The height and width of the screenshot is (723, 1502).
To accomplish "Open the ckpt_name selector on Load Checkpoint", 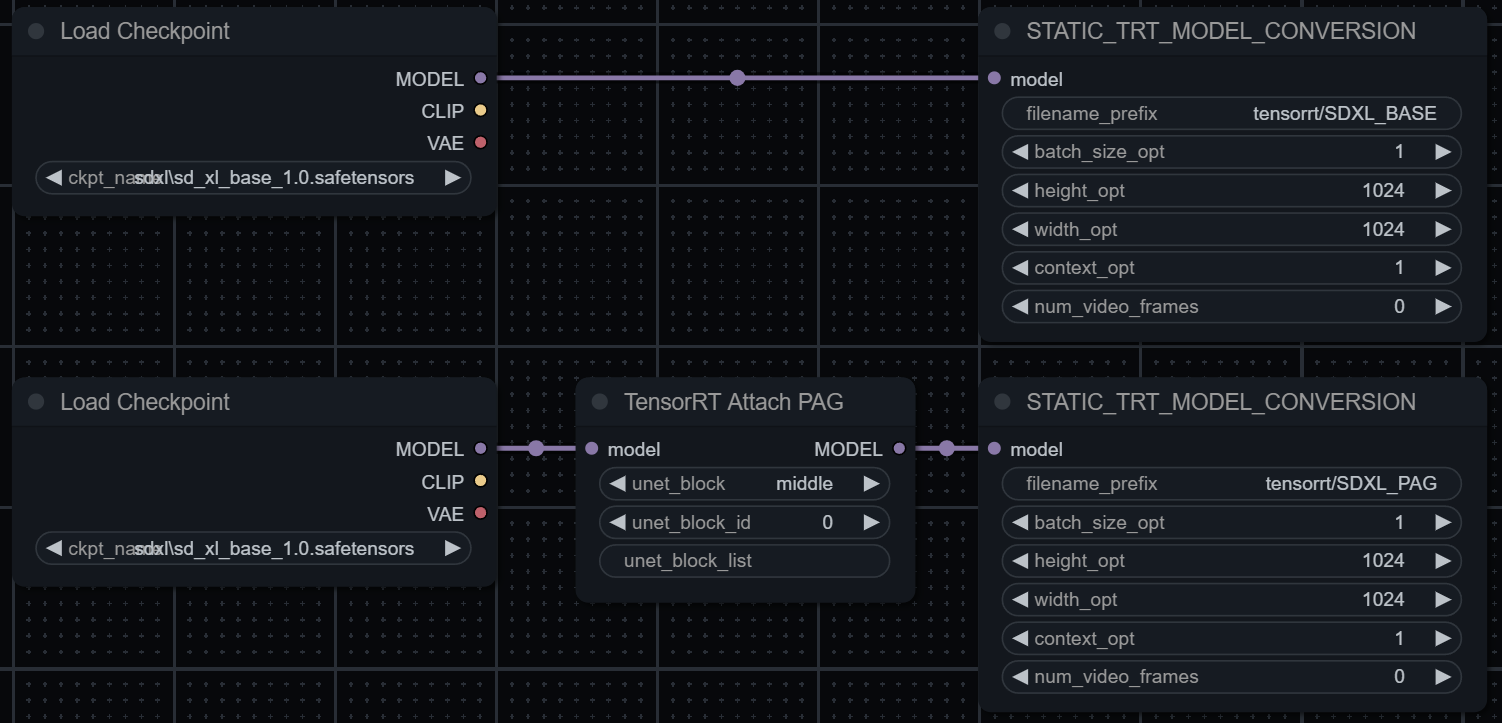I will [253, 177].
